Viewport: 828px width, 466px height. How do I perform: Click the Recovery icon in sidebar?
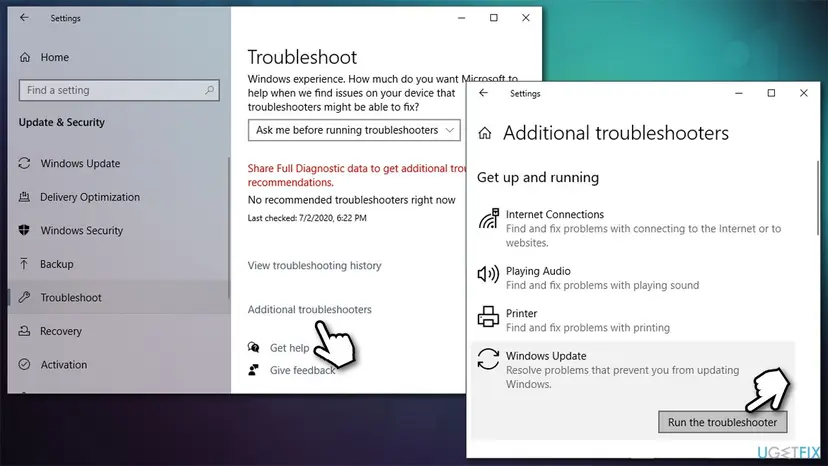click(x=24, y=331)
